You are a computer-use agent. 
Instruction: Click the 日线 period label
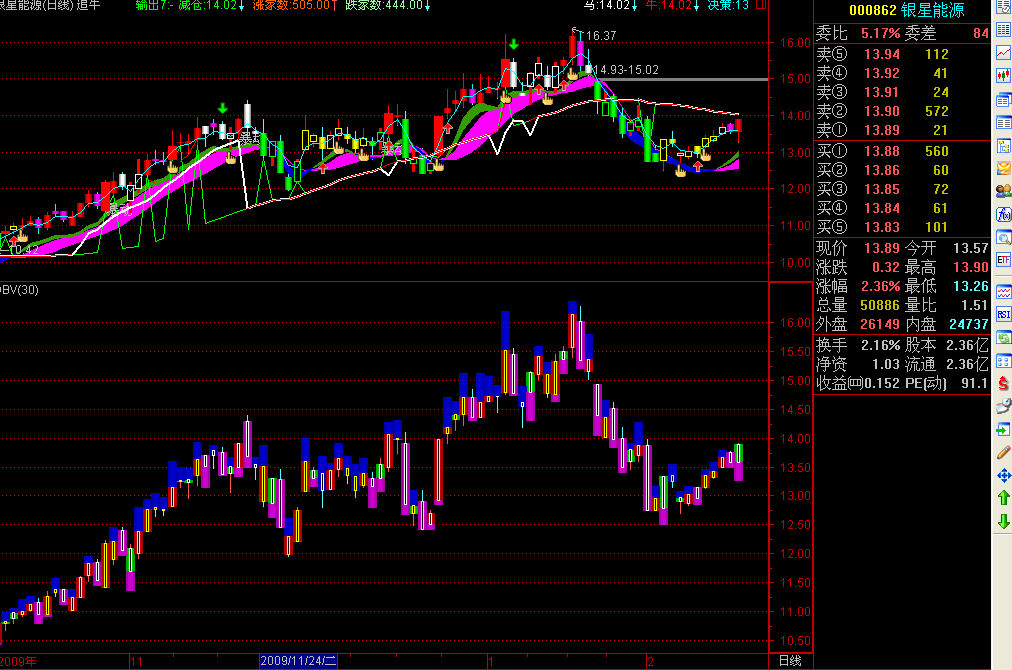click(x=790, y=661)
